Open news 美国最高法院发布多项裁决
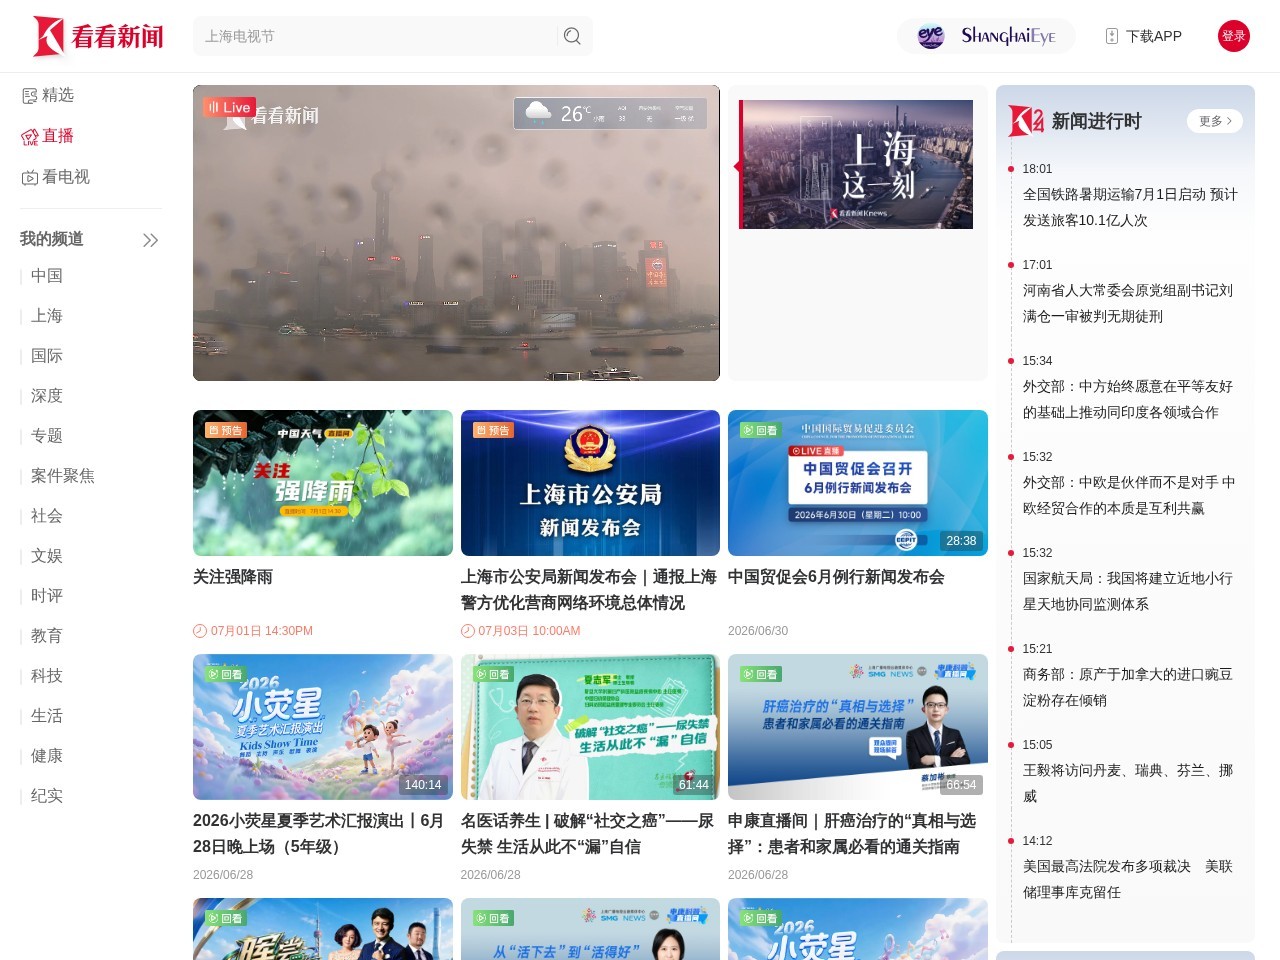The width and height of the screenshot is (1280, 960). pyautogui.click(x=1128, y=879)
